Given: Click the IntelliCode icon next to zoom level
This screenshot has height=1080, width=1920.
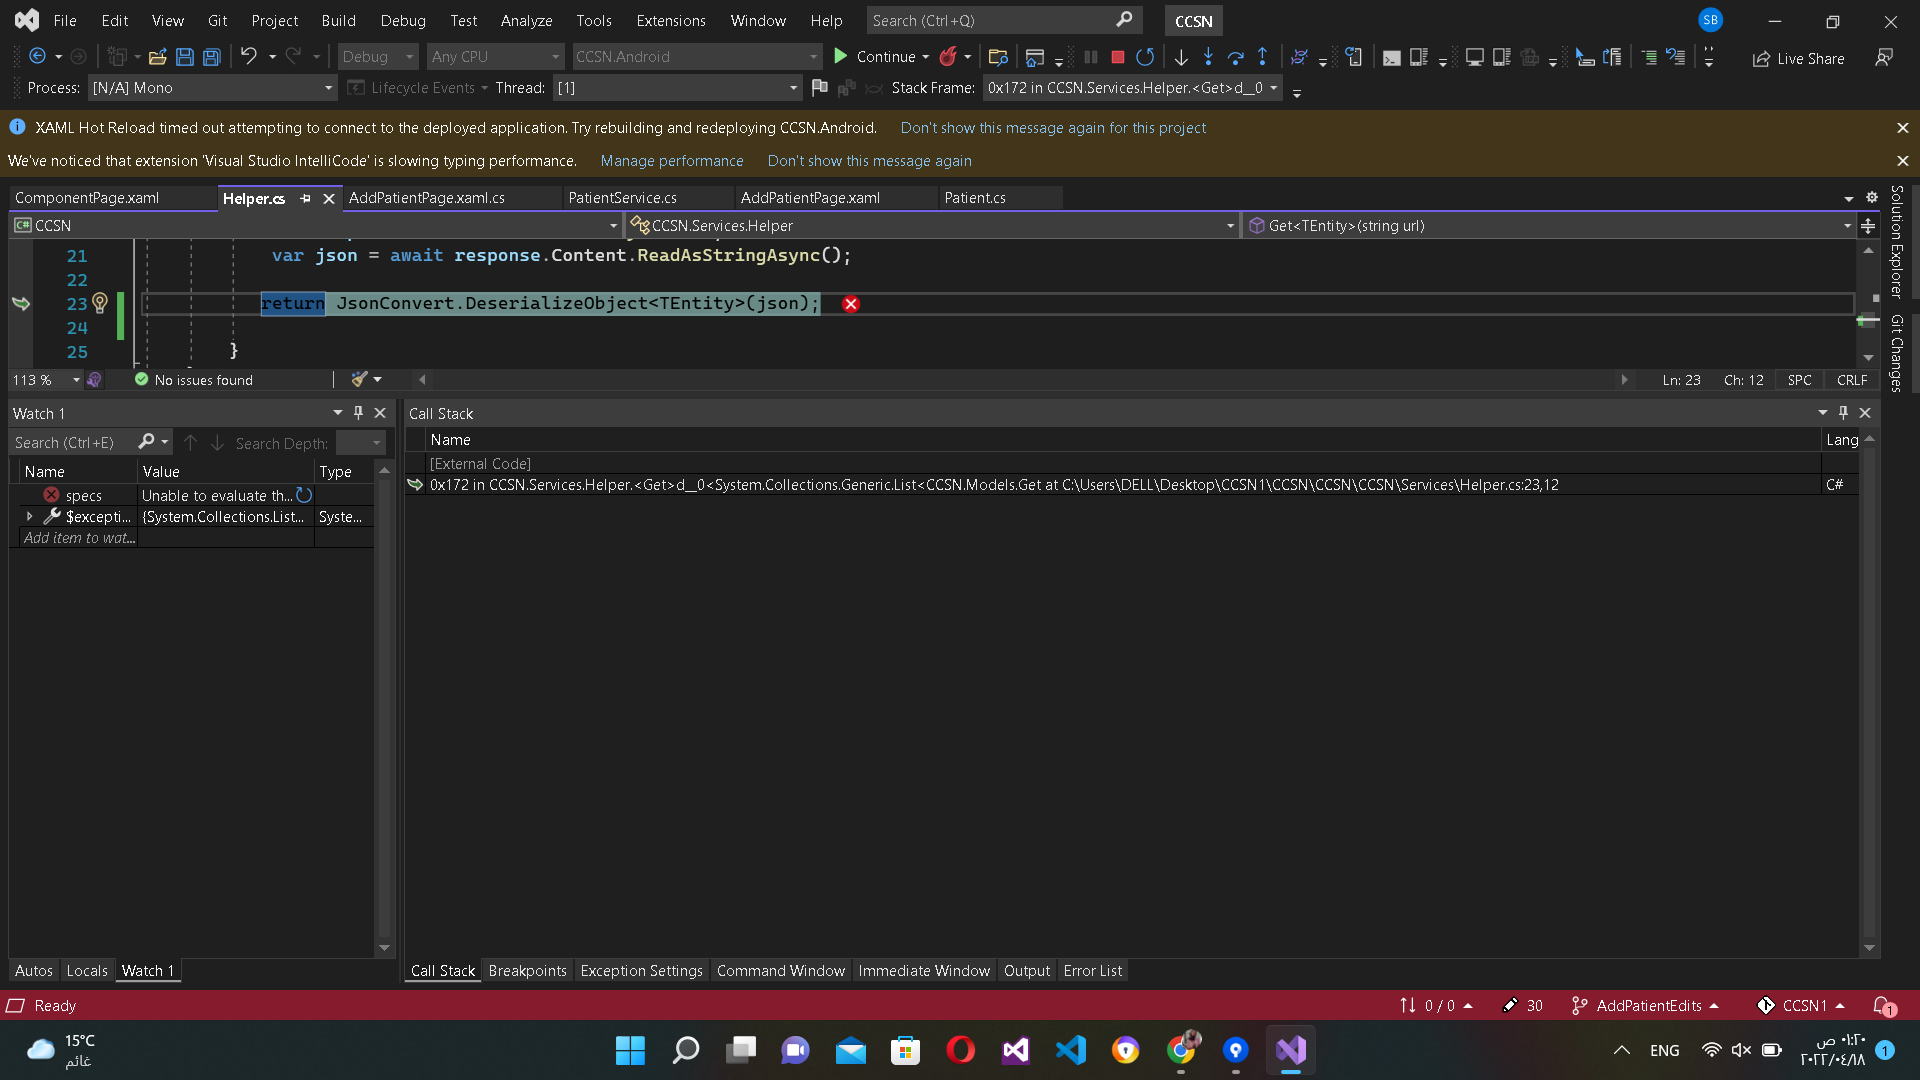Looking at the screenshot, I should coord(94,380).
